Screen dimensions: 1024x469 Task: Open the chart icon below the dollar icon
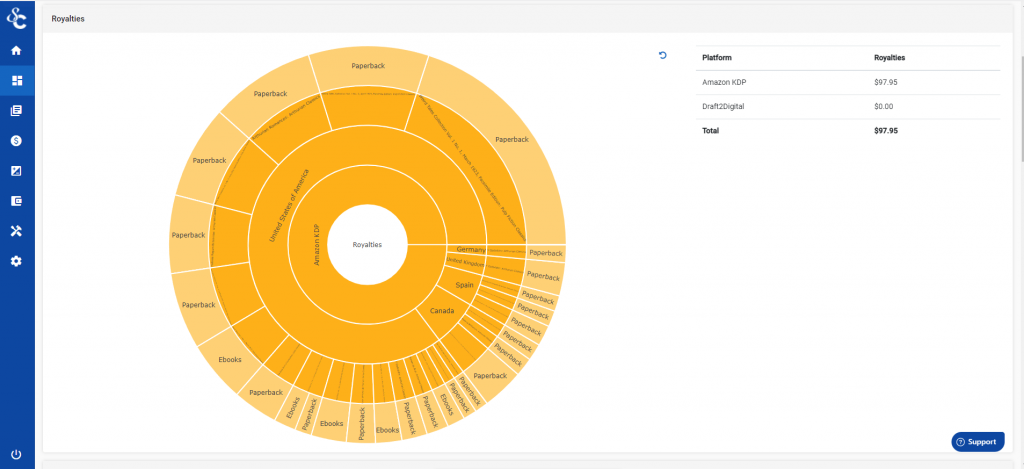pos(17,171)
